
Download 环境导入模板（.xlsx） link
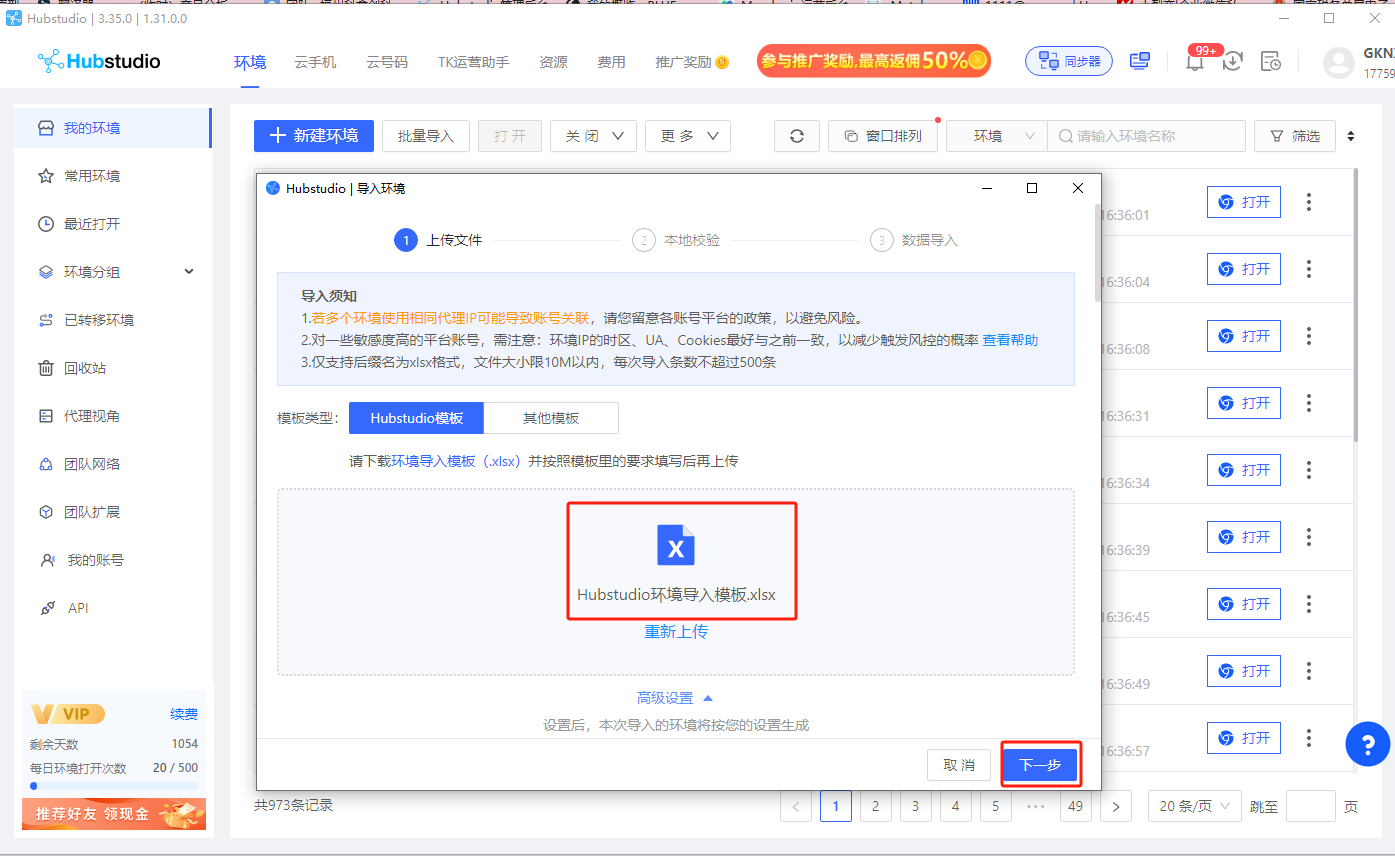456,461
